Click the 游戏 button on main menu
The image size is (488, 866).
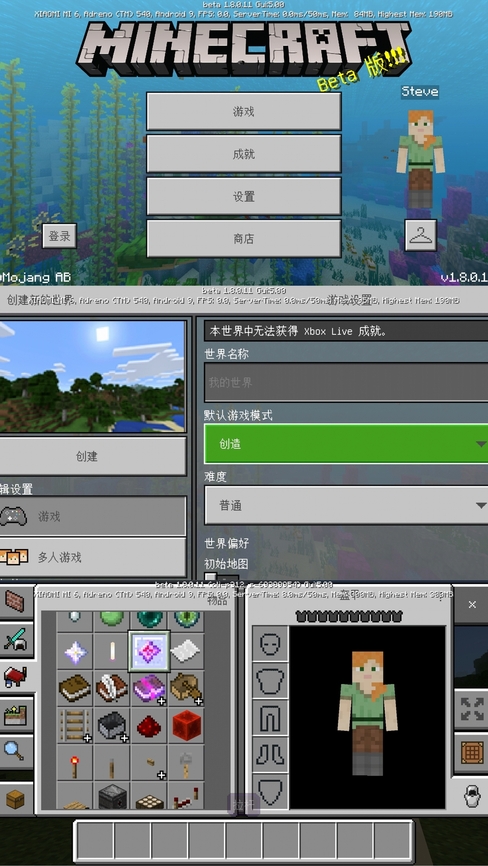click(243, 112)
